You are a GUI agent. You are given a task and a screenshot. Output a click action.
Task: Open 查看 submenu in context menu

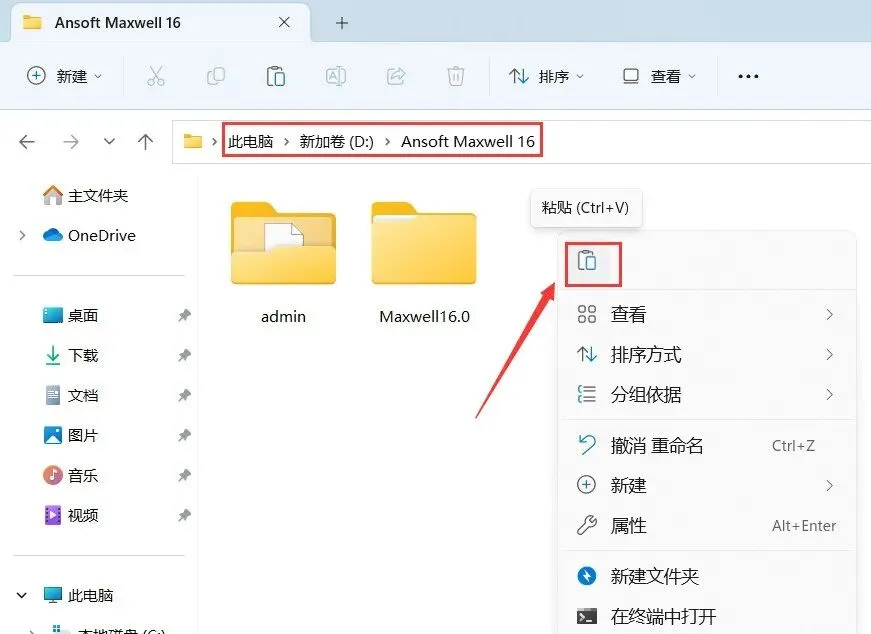pyautogui.click(x=707, y=314)
